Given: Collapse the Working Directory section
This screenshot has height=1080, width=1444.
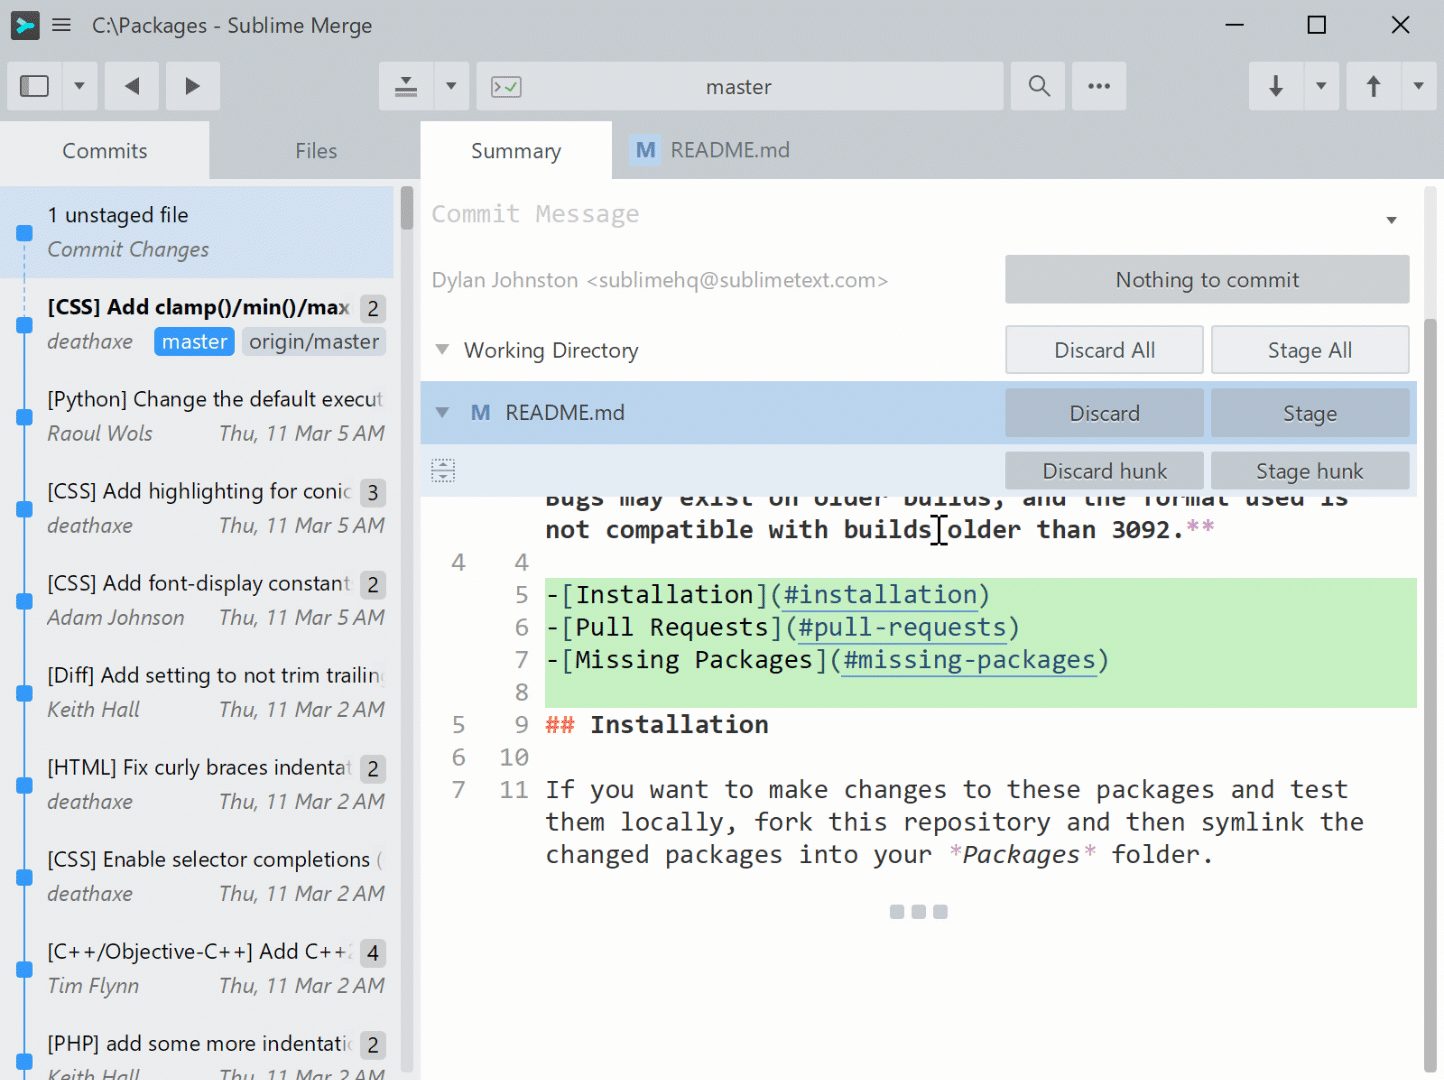Looking at the screenshot, I should [442, 350].
